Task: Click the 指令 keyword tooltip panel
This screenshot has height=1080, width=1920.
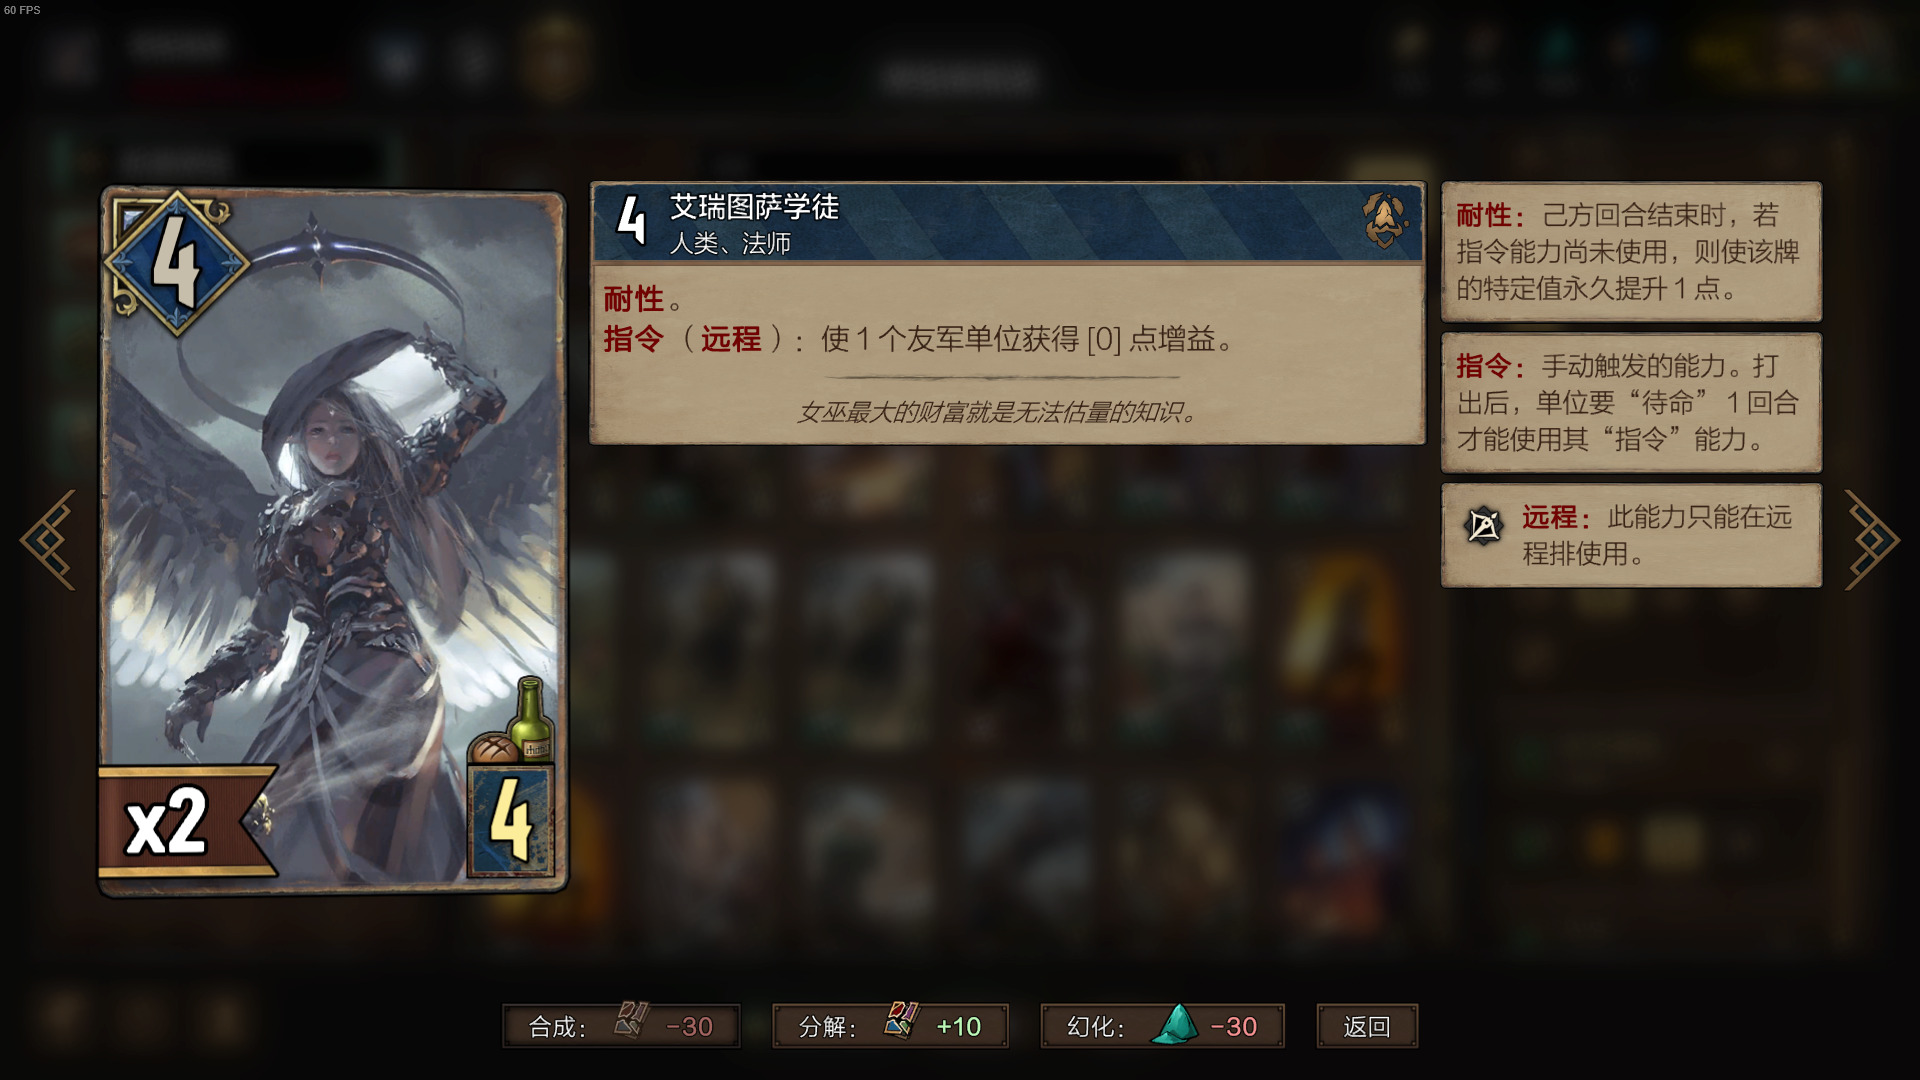Action: click(1631, 402)
